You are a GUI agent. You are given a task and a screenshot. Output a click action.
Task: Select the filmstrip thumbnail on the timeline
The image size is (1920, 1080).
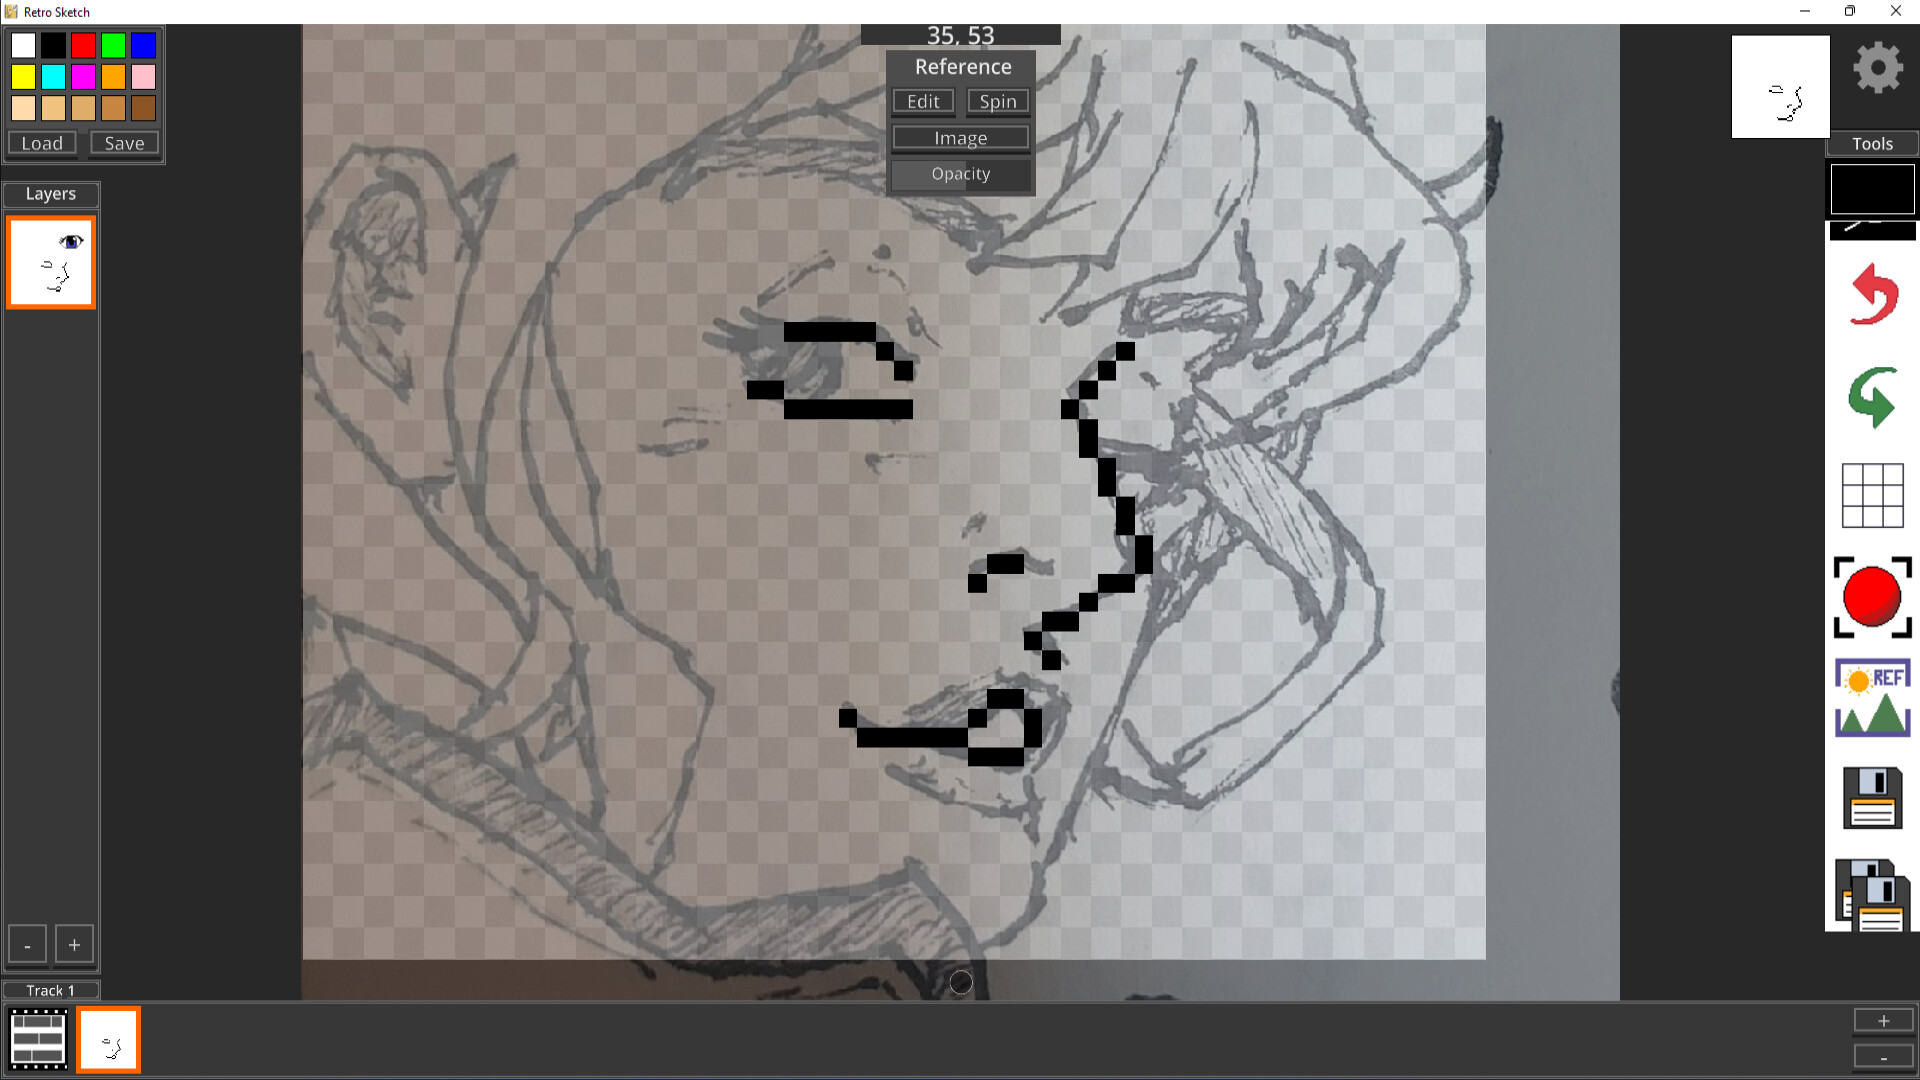(37, 1039)
